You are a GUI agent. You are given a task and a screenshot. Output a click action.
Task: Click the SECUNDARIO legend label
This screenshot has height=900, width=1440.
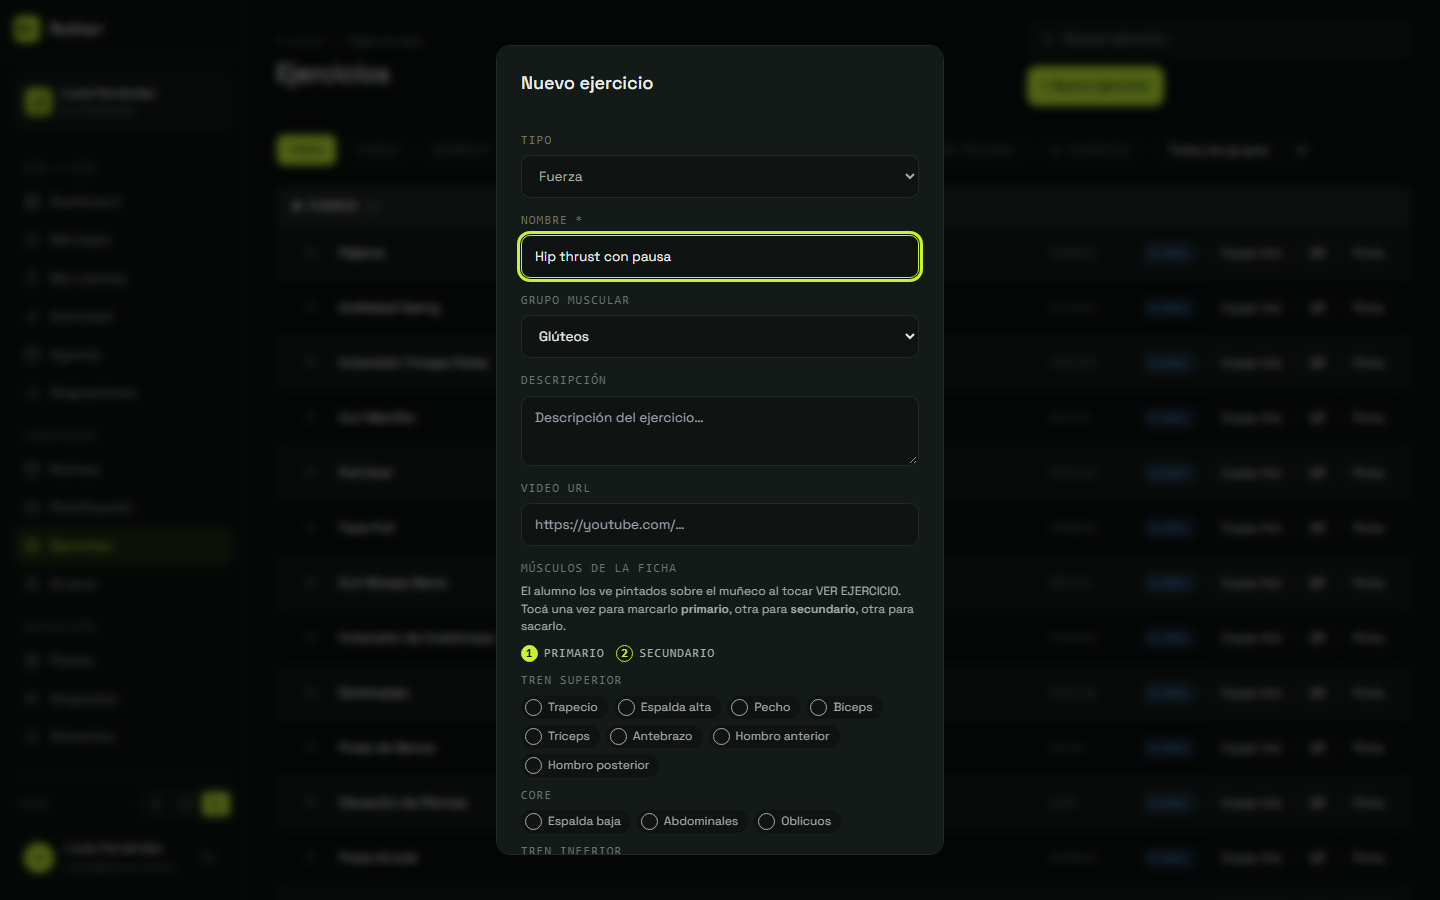pyautogui.click(x=677, y=653)
